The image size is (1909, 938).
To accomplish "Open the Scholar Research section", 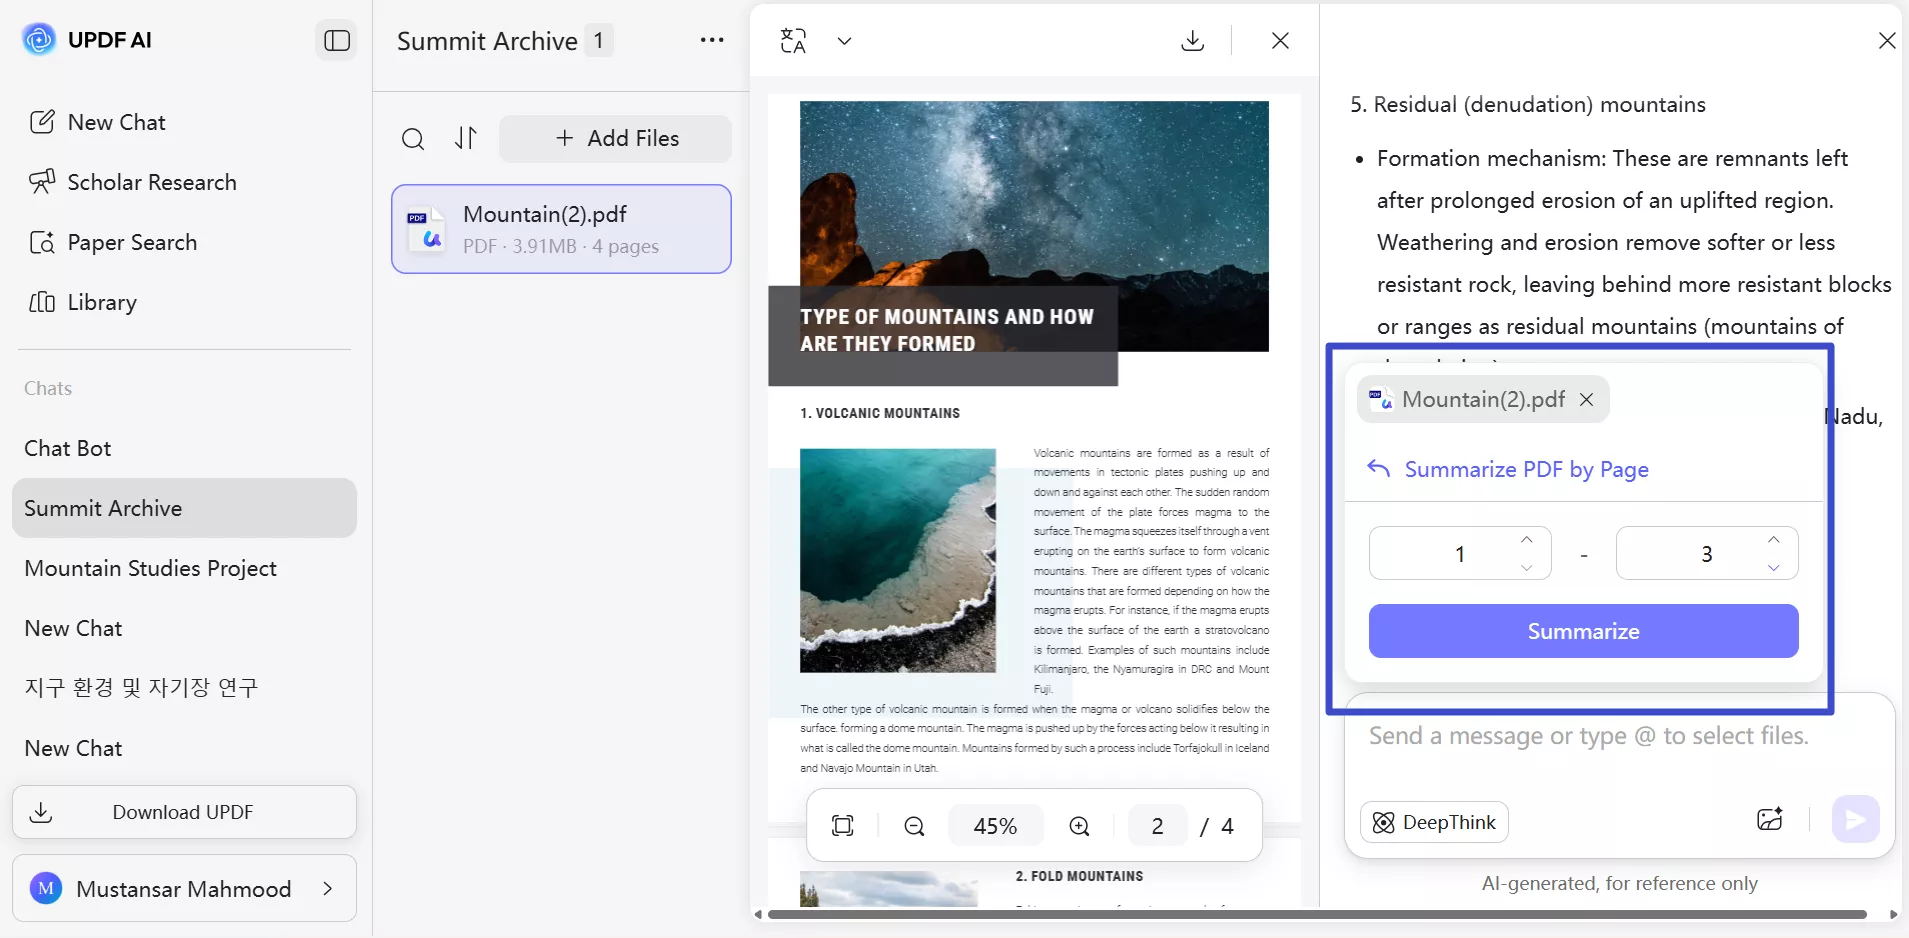I will [150, 182].
